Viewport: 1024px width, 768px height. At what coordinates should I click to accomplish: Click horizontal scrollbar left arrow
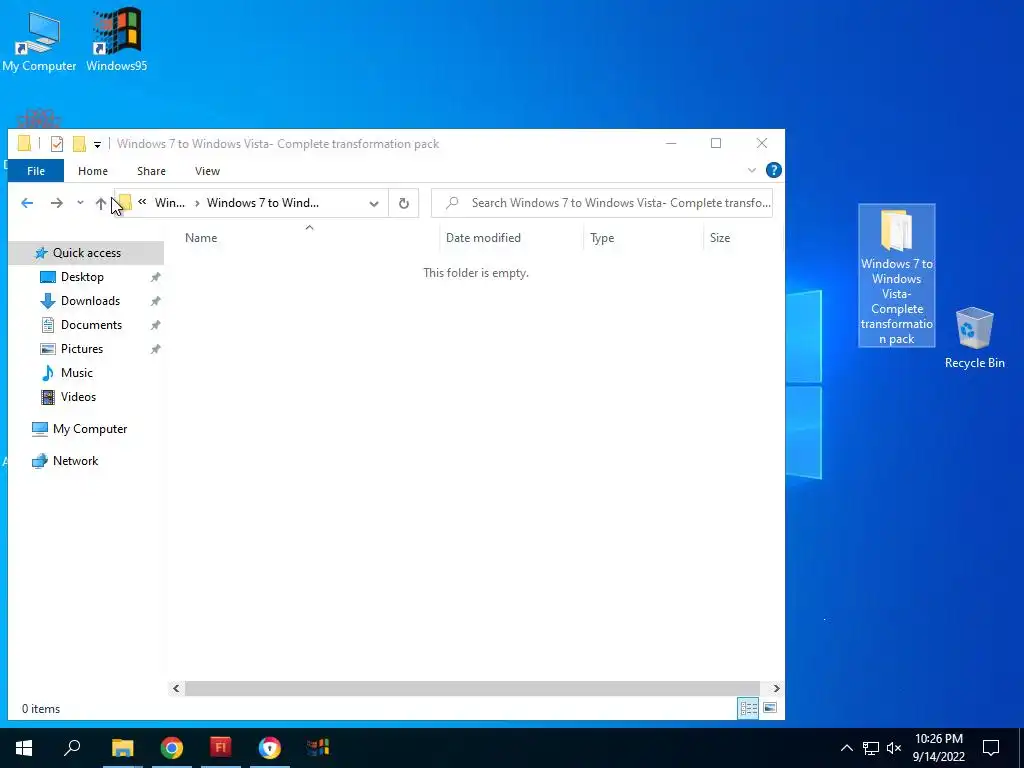pos(176,688)
